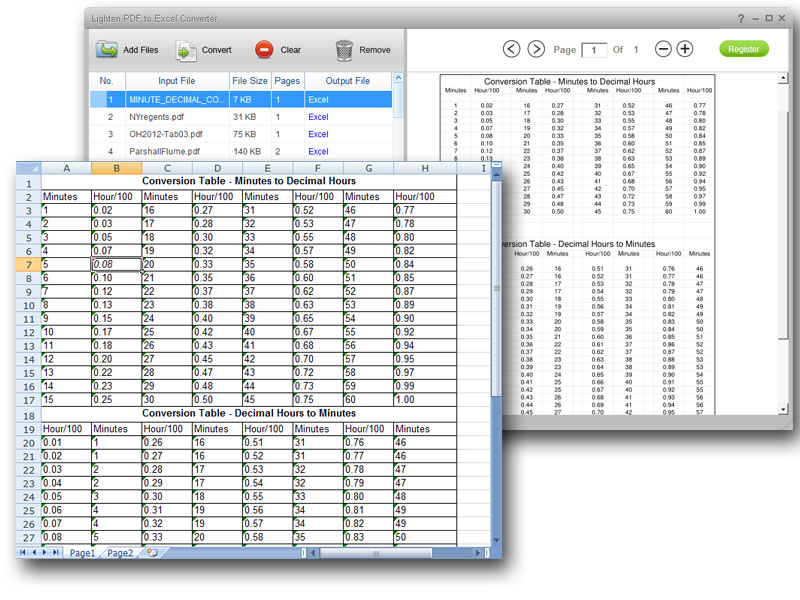Click the Input File column header
Screen dimensions: 800x600
coord(177,81)
